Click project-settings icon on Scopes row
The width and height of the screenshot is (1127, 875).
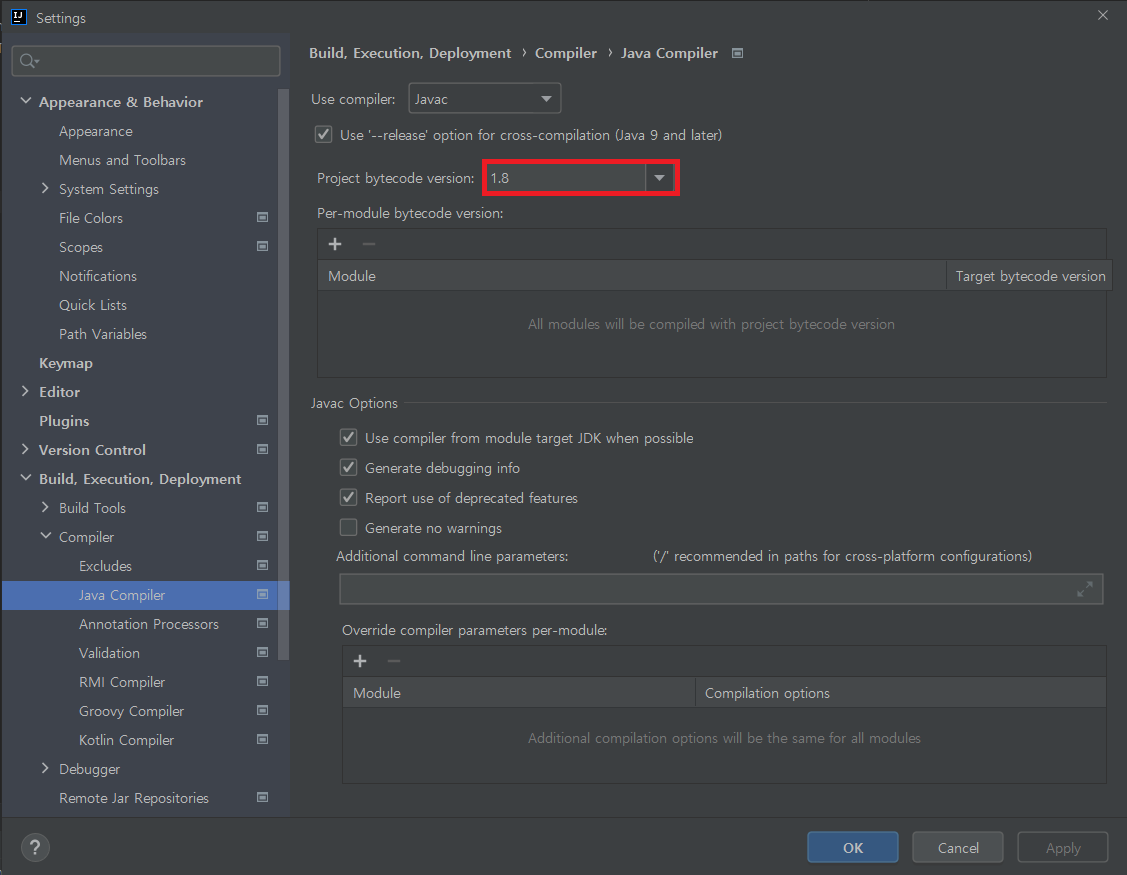[x=262, y=247]
